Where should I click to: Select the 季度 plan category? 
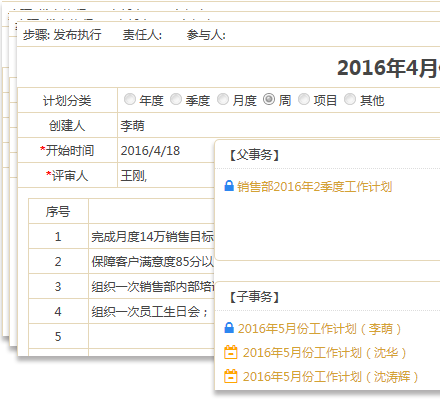(x=176, y=99)
